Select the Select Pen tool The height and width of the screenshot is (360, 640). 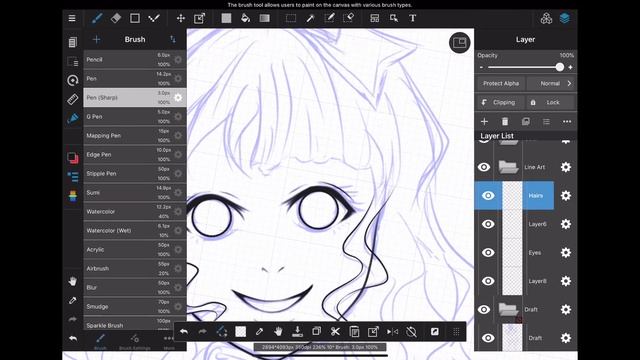[x=329, y=18]
